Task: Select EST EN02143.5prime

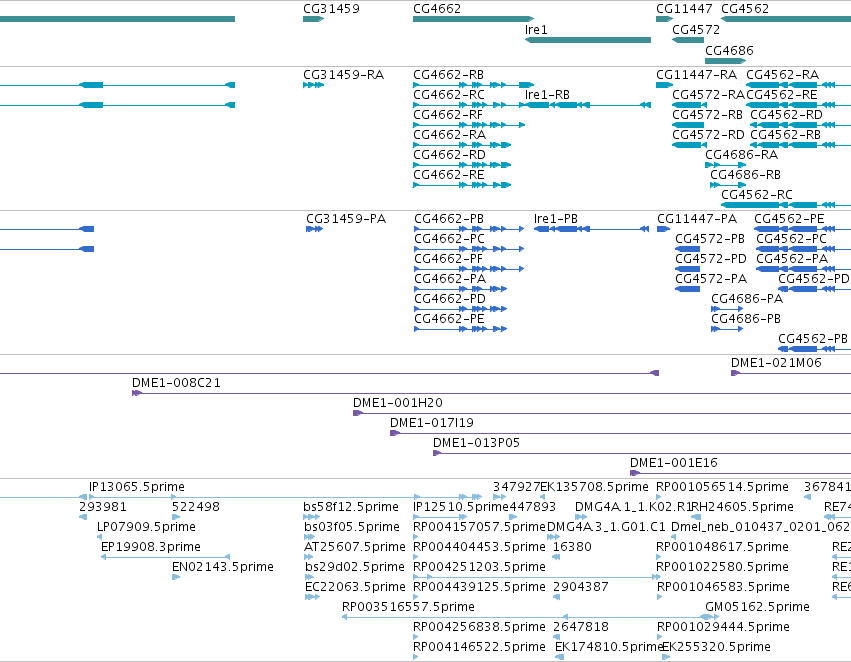Action: tap(176, 577)
